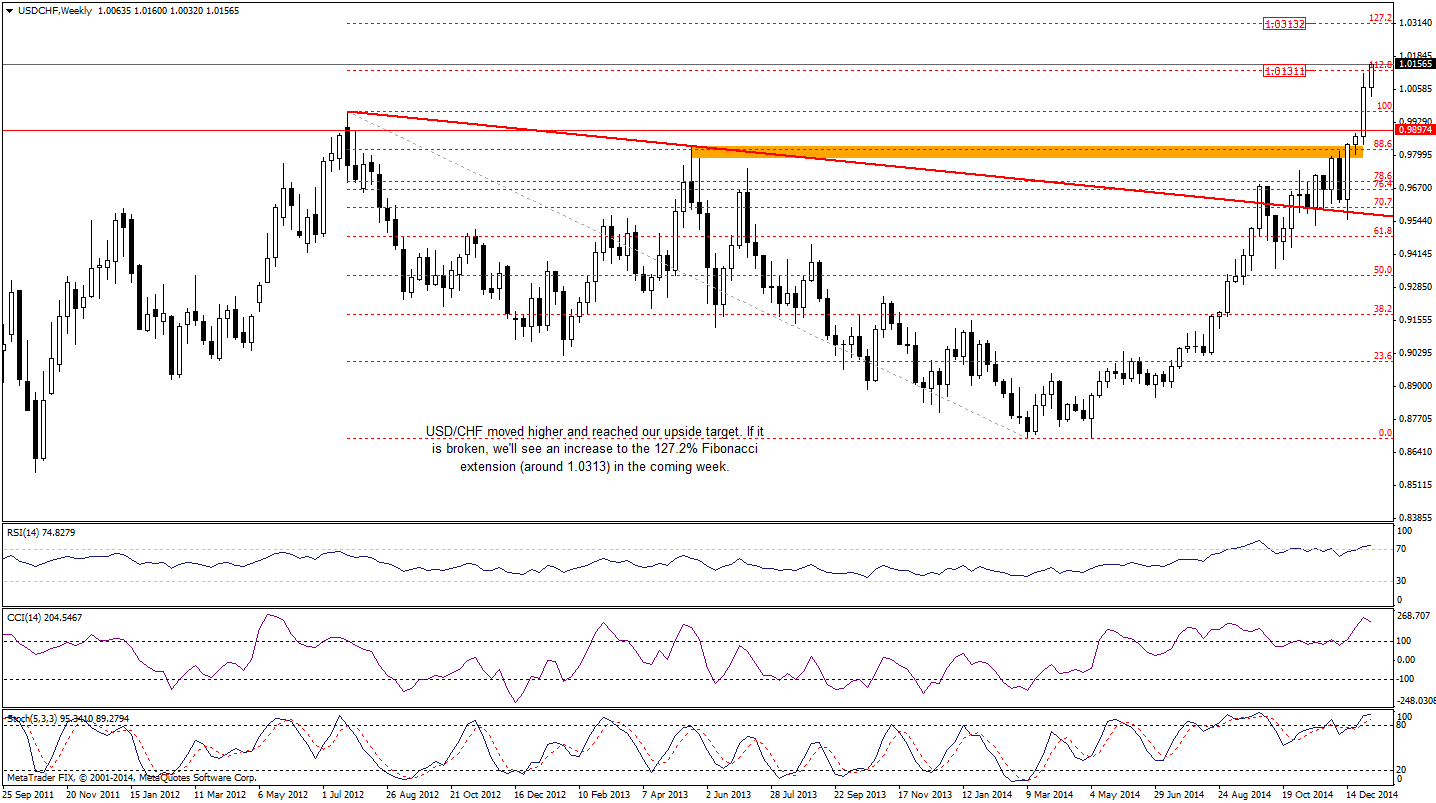Click the 2 Jun 2013 date label
Viewport: 1436px width, 803px height.
pos(729,795)
